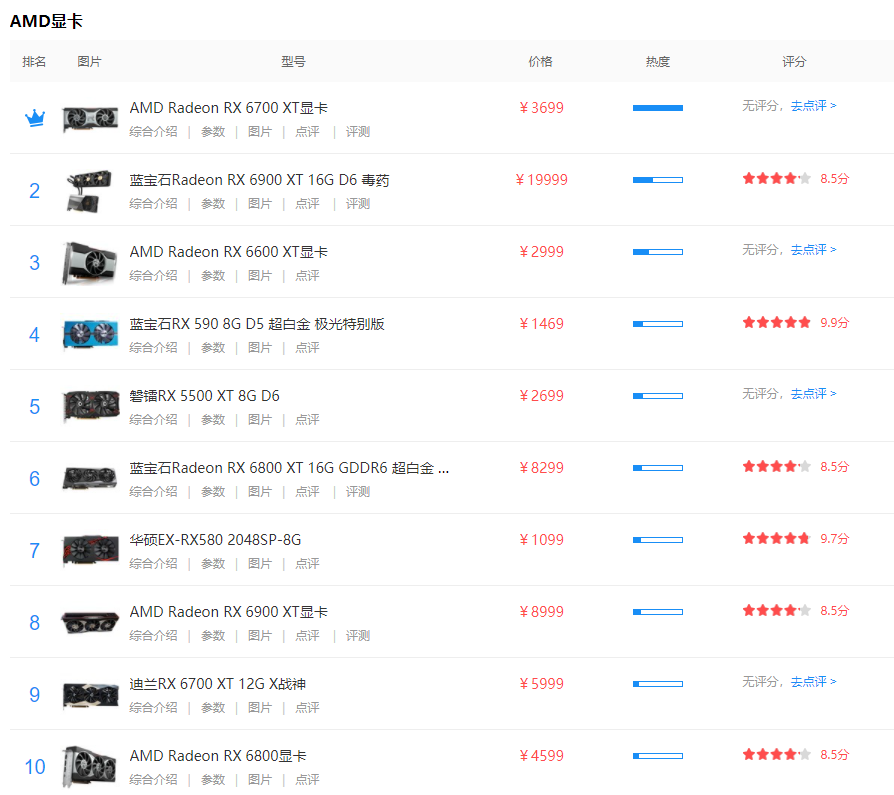
Task: Open 图片 link under 蓝宝石RX 590
Action: [260, 347]
